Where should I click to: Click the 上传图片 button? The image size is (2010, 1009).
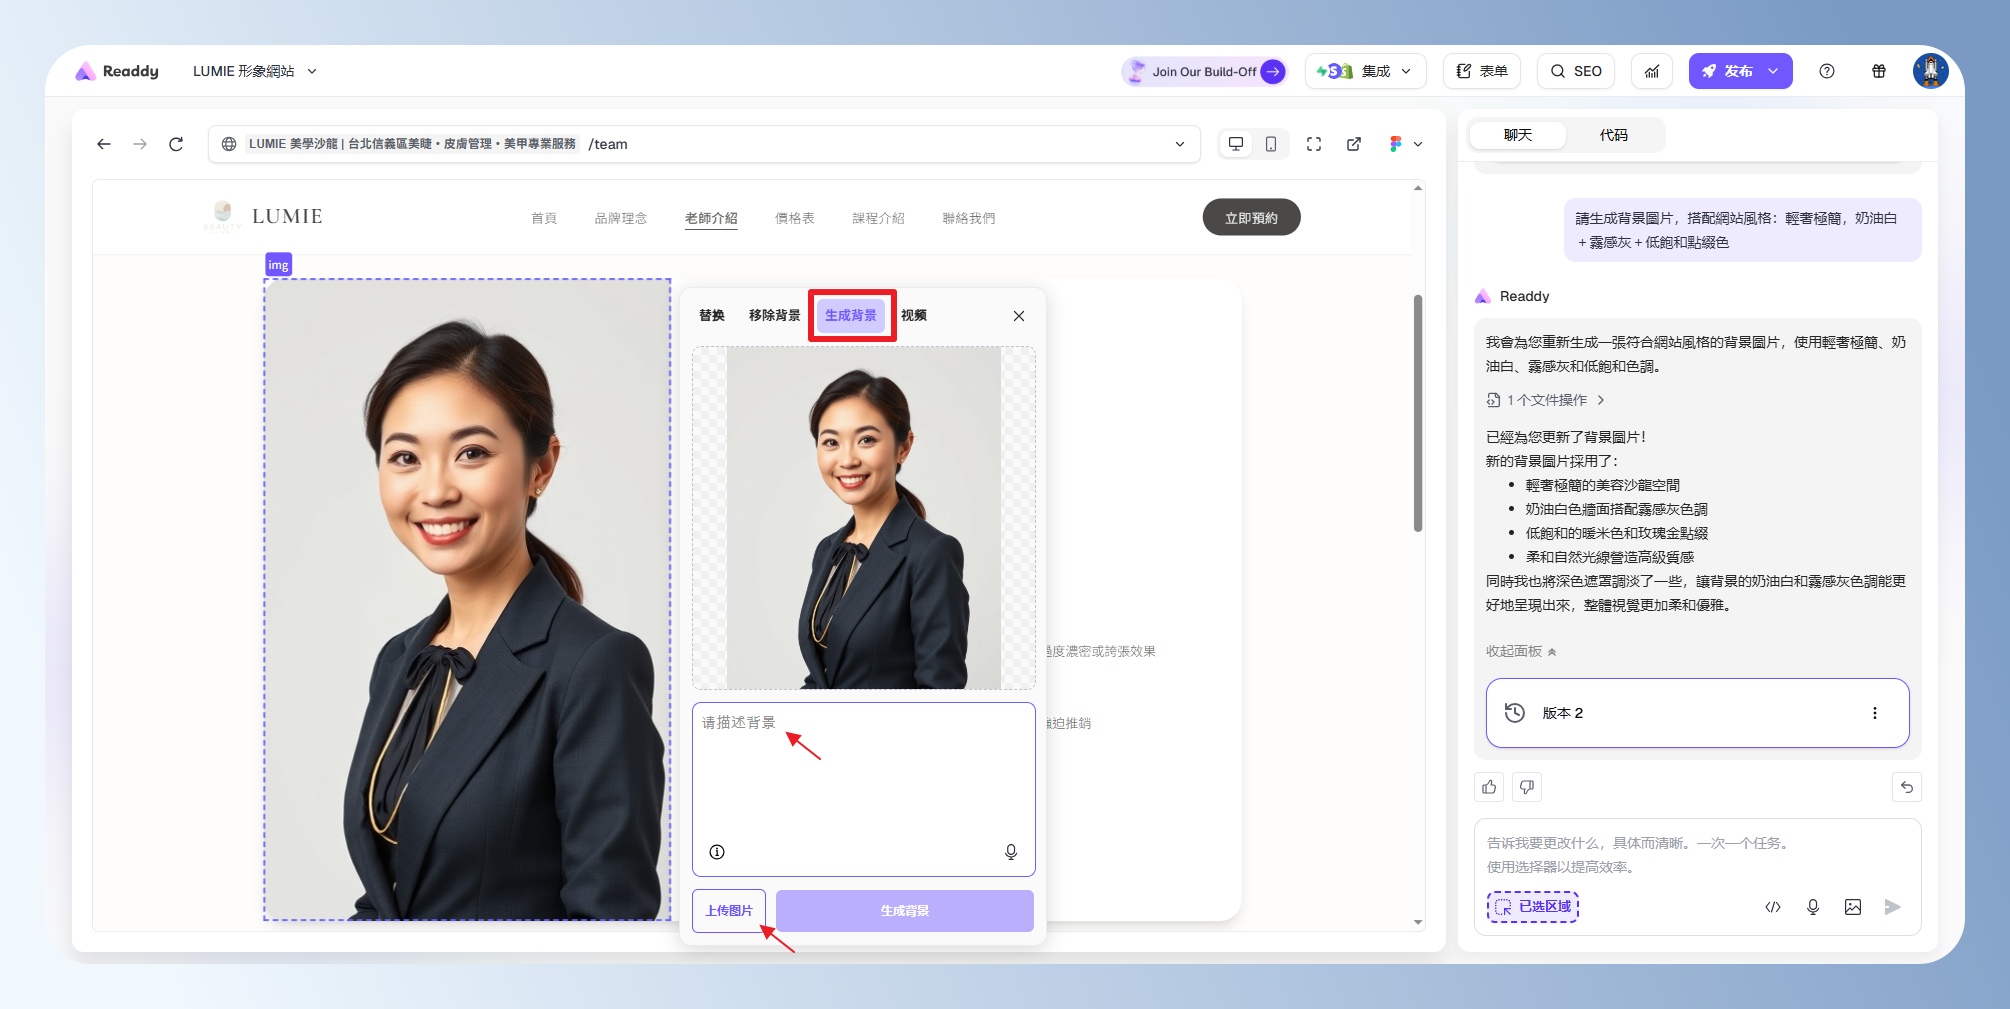click(x=729, y=911)
